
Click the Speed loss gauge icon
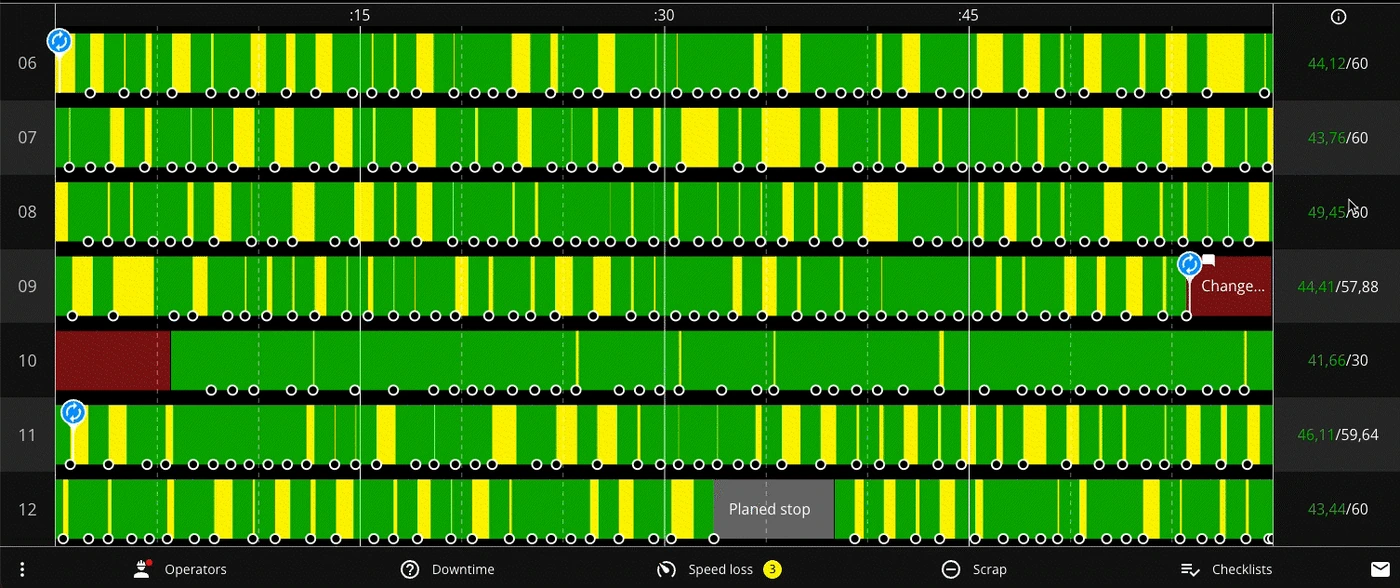click(666, 569)
